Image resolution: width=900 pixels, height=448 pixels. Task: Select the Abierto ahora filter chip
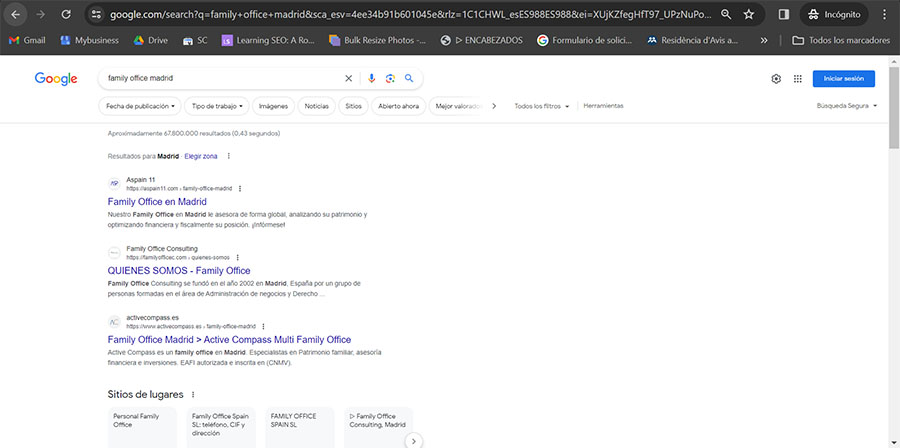click(x=399, y=106)
